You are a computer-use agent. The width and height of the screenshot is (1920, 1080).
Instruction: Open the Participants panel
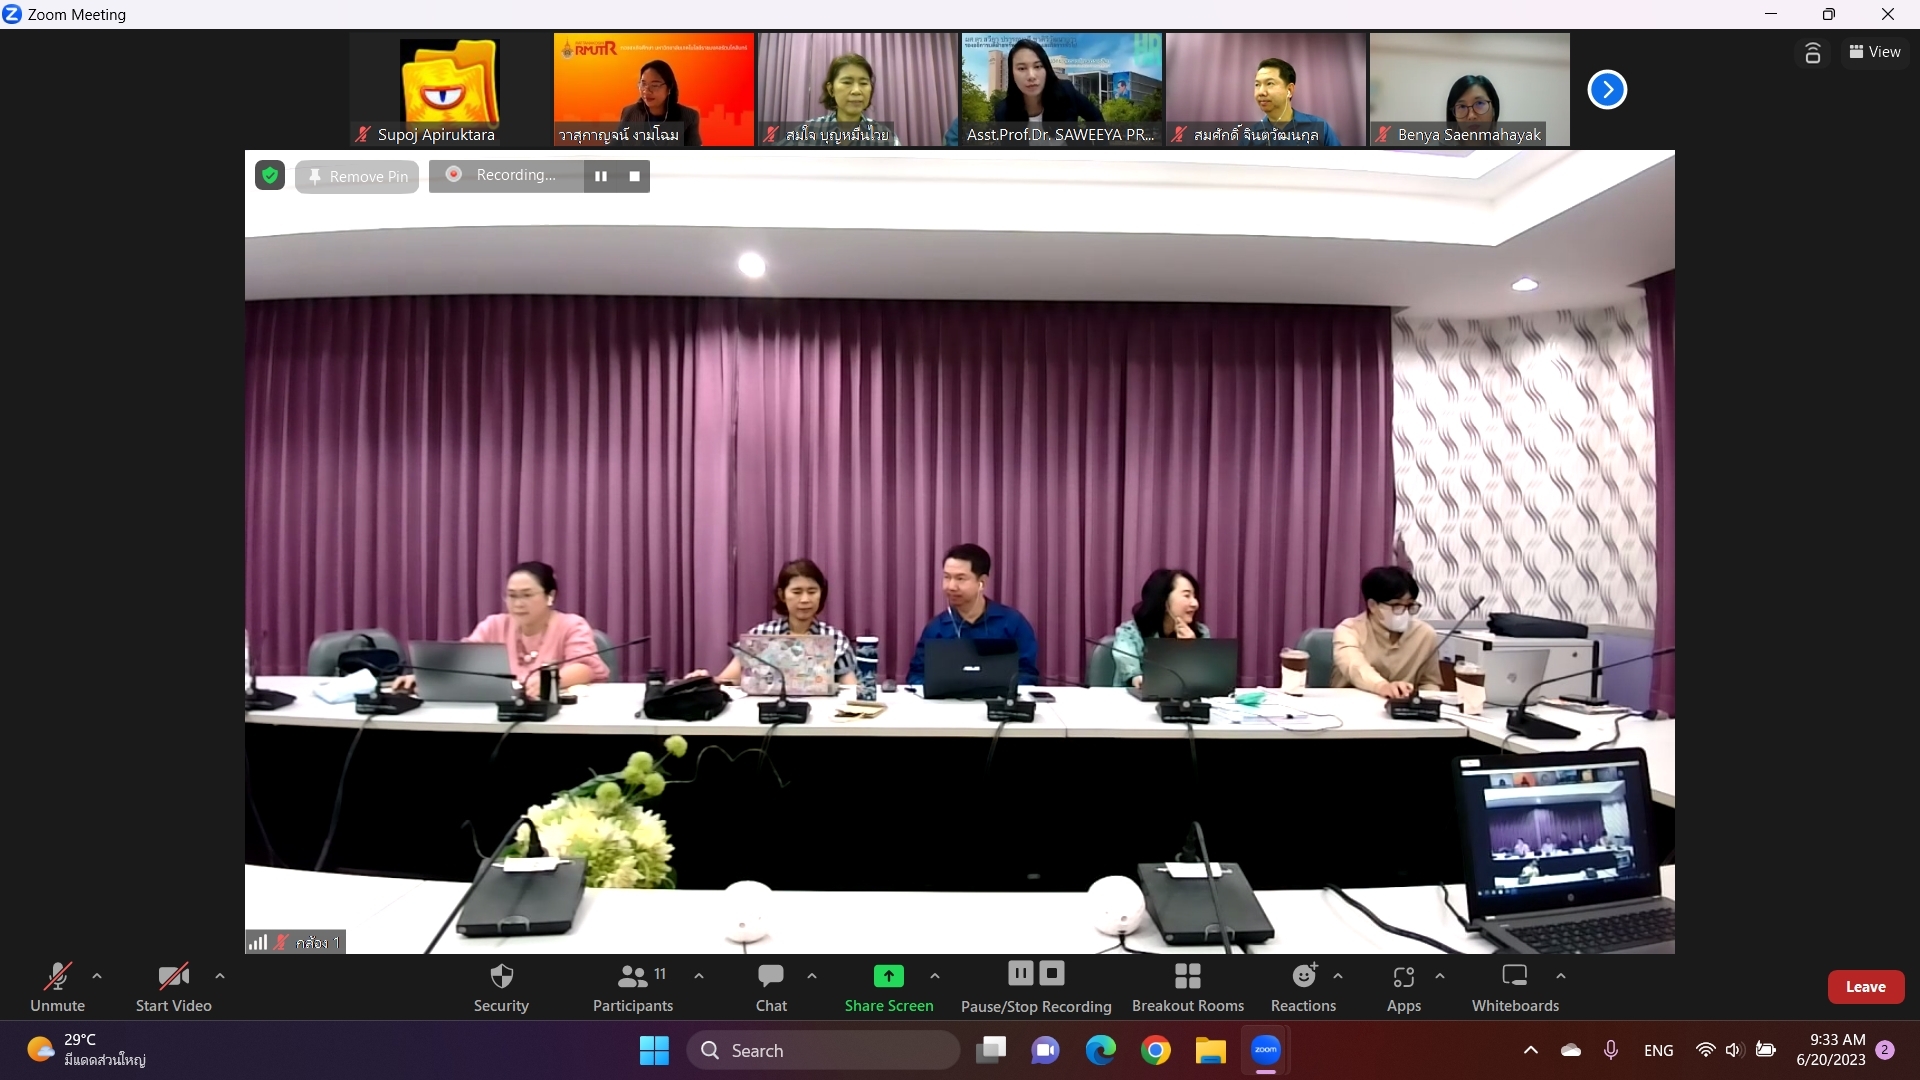(x=633, y=986)
